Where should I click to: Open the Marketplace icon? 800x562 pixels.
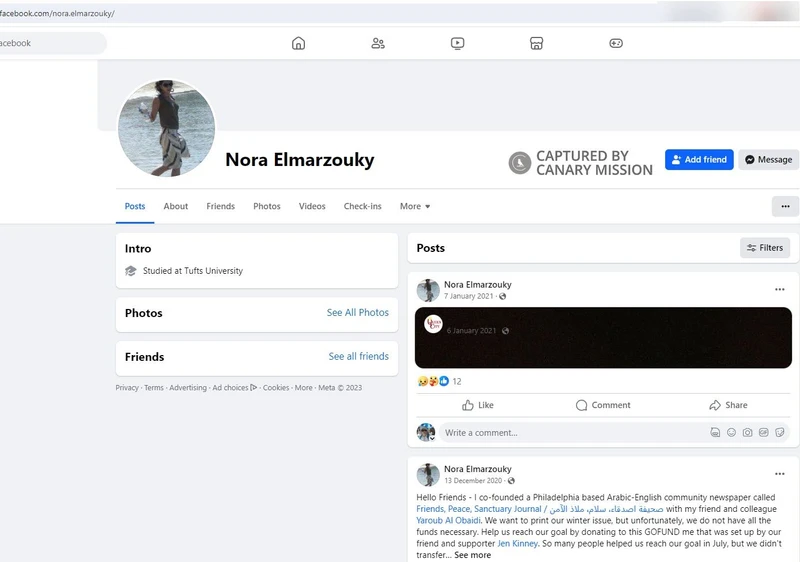click(536, 43)
